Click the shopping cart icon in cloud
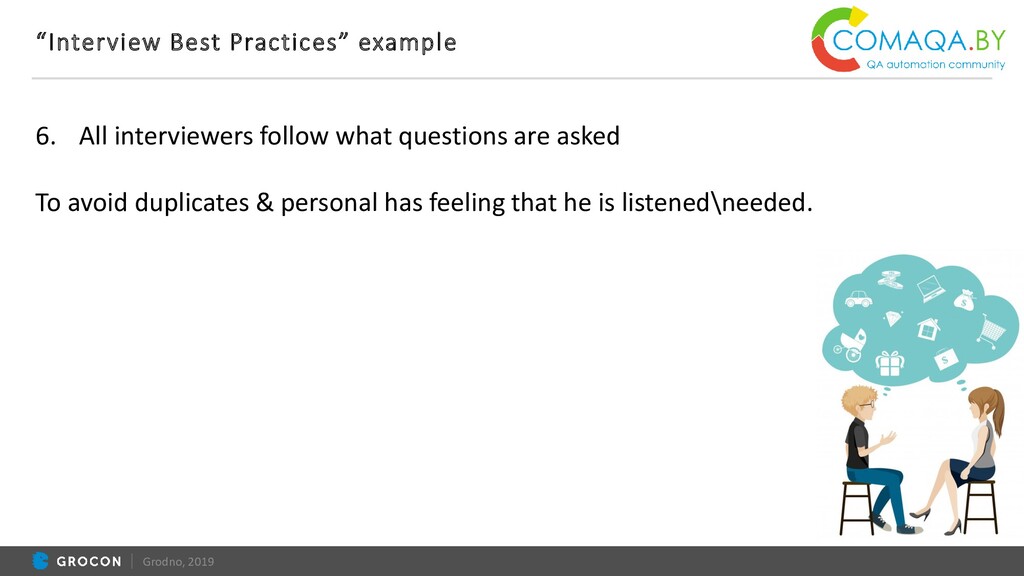This screenshot has width=1024, height=576. click(991, 331)
